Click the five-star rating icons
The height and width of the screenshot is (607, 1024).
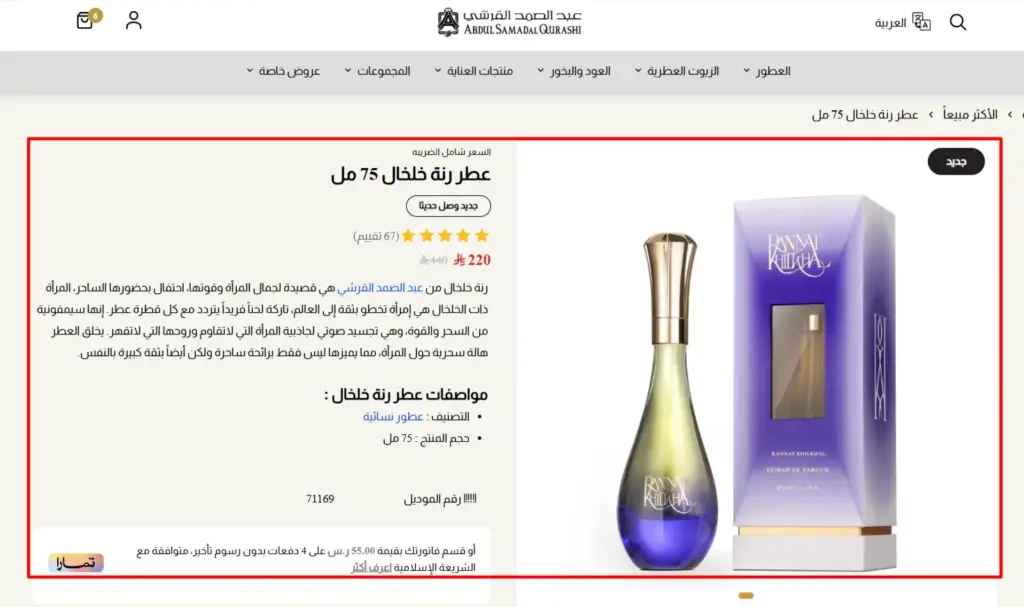(x=445, y=236)
